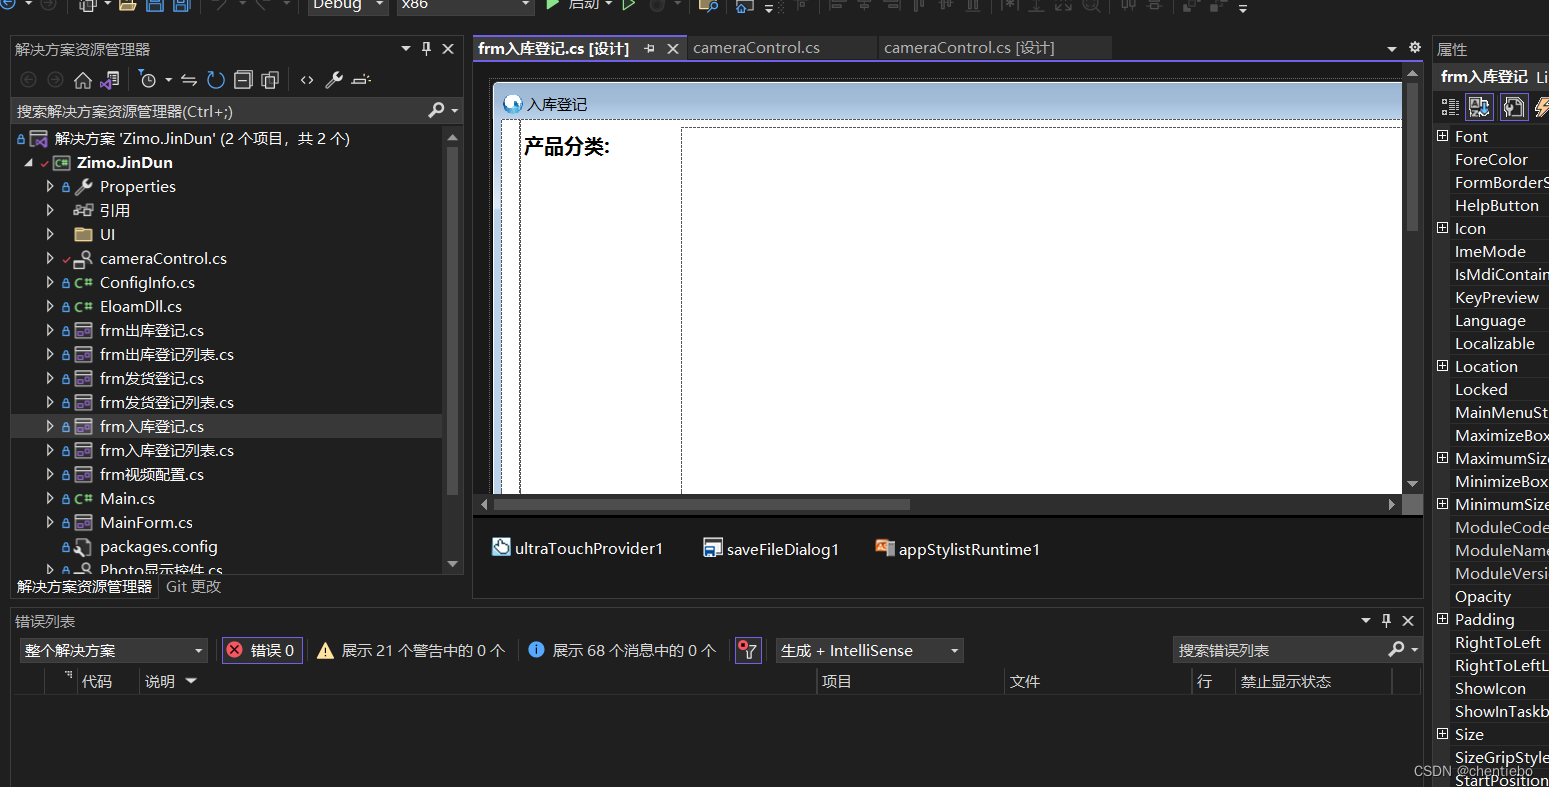Expand the Padding property group
Image resolution: width=1549 pixels, height=787 pixels.
click(1442, 619)
